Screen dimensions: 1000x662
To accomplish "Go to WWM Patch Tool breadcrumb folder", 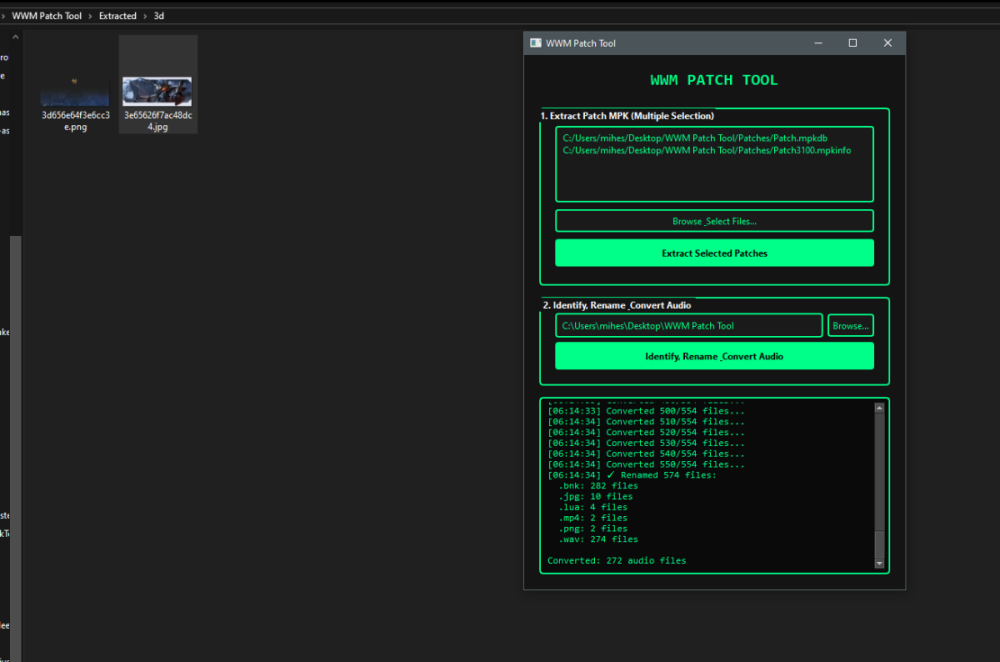I will tap(46, 16).
